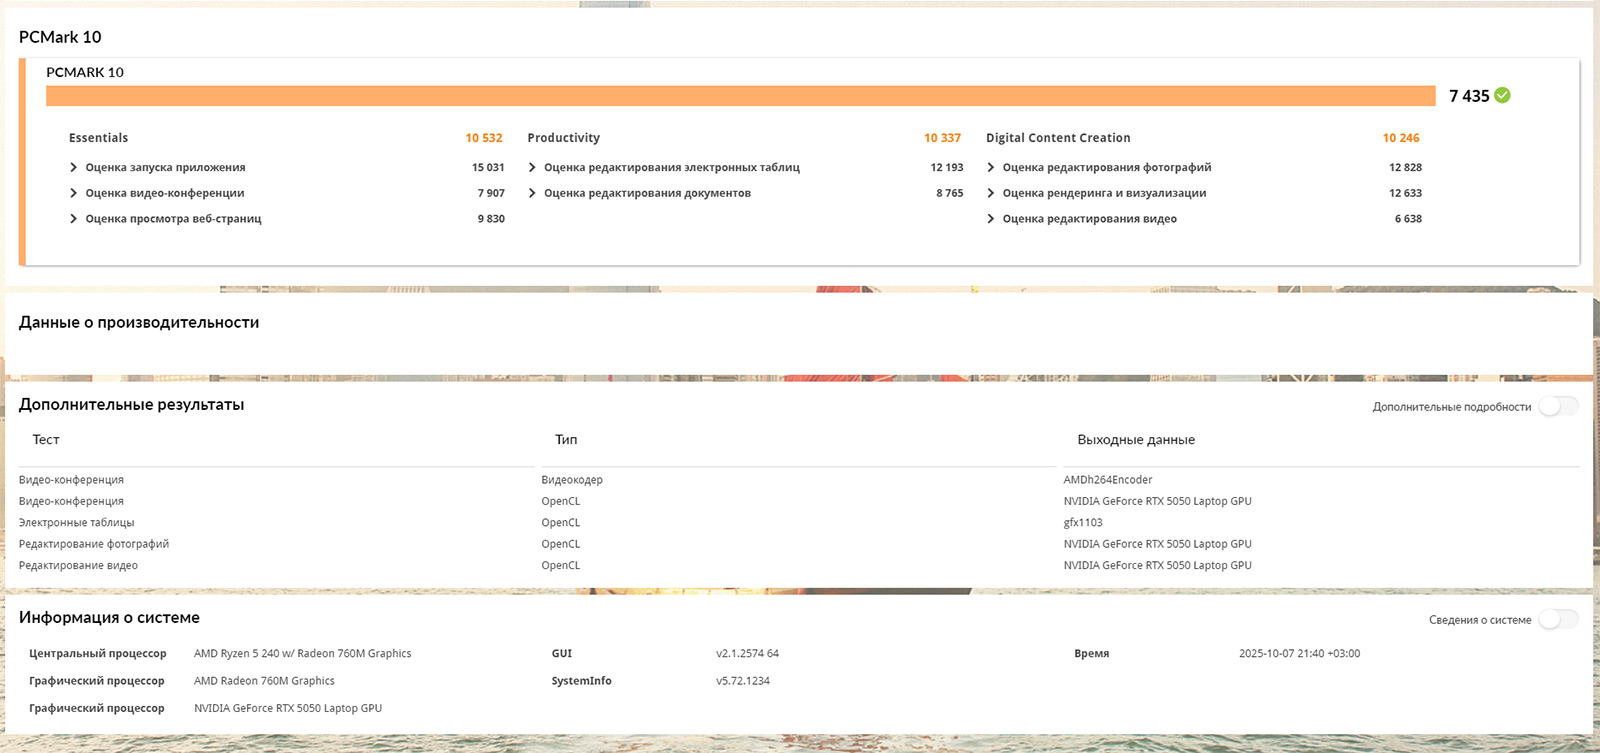Expand the Оценка запуска приложения chevron
Screen dimensions: 1600x753
point(74,168)
